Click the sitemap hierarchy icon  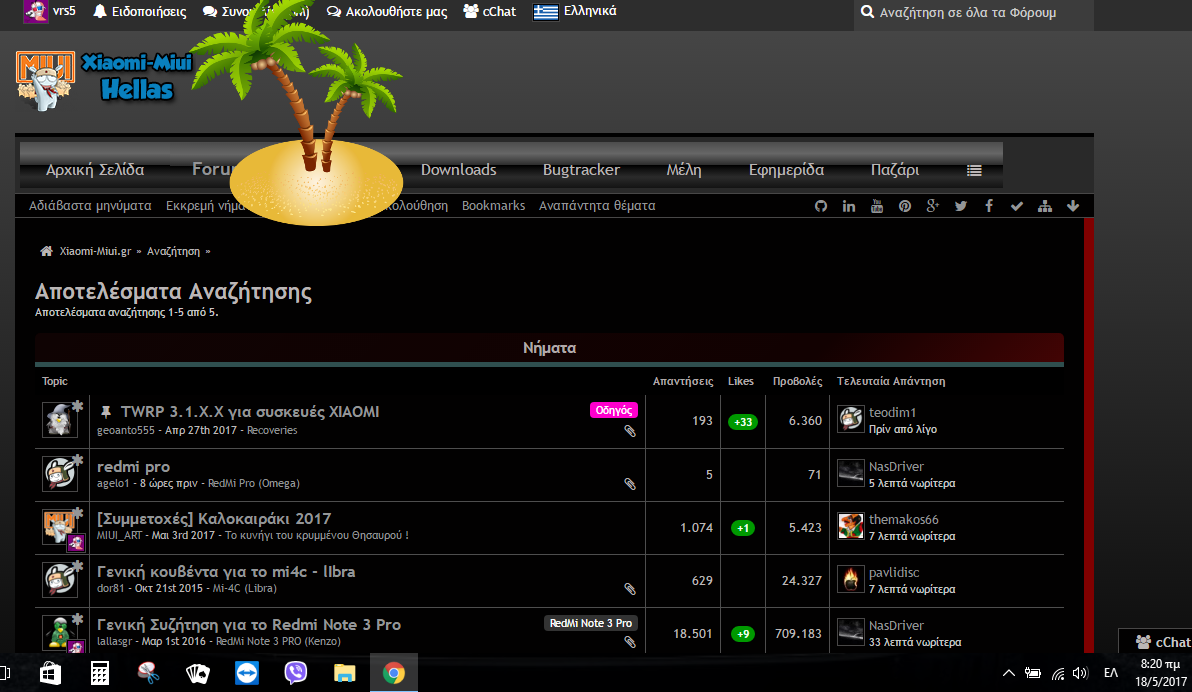1045,206
